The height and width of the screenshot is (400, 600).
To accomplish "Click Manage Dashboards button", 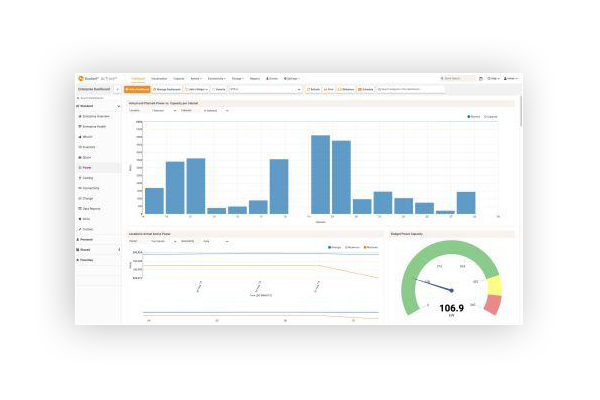I will (x=167, y=89).
